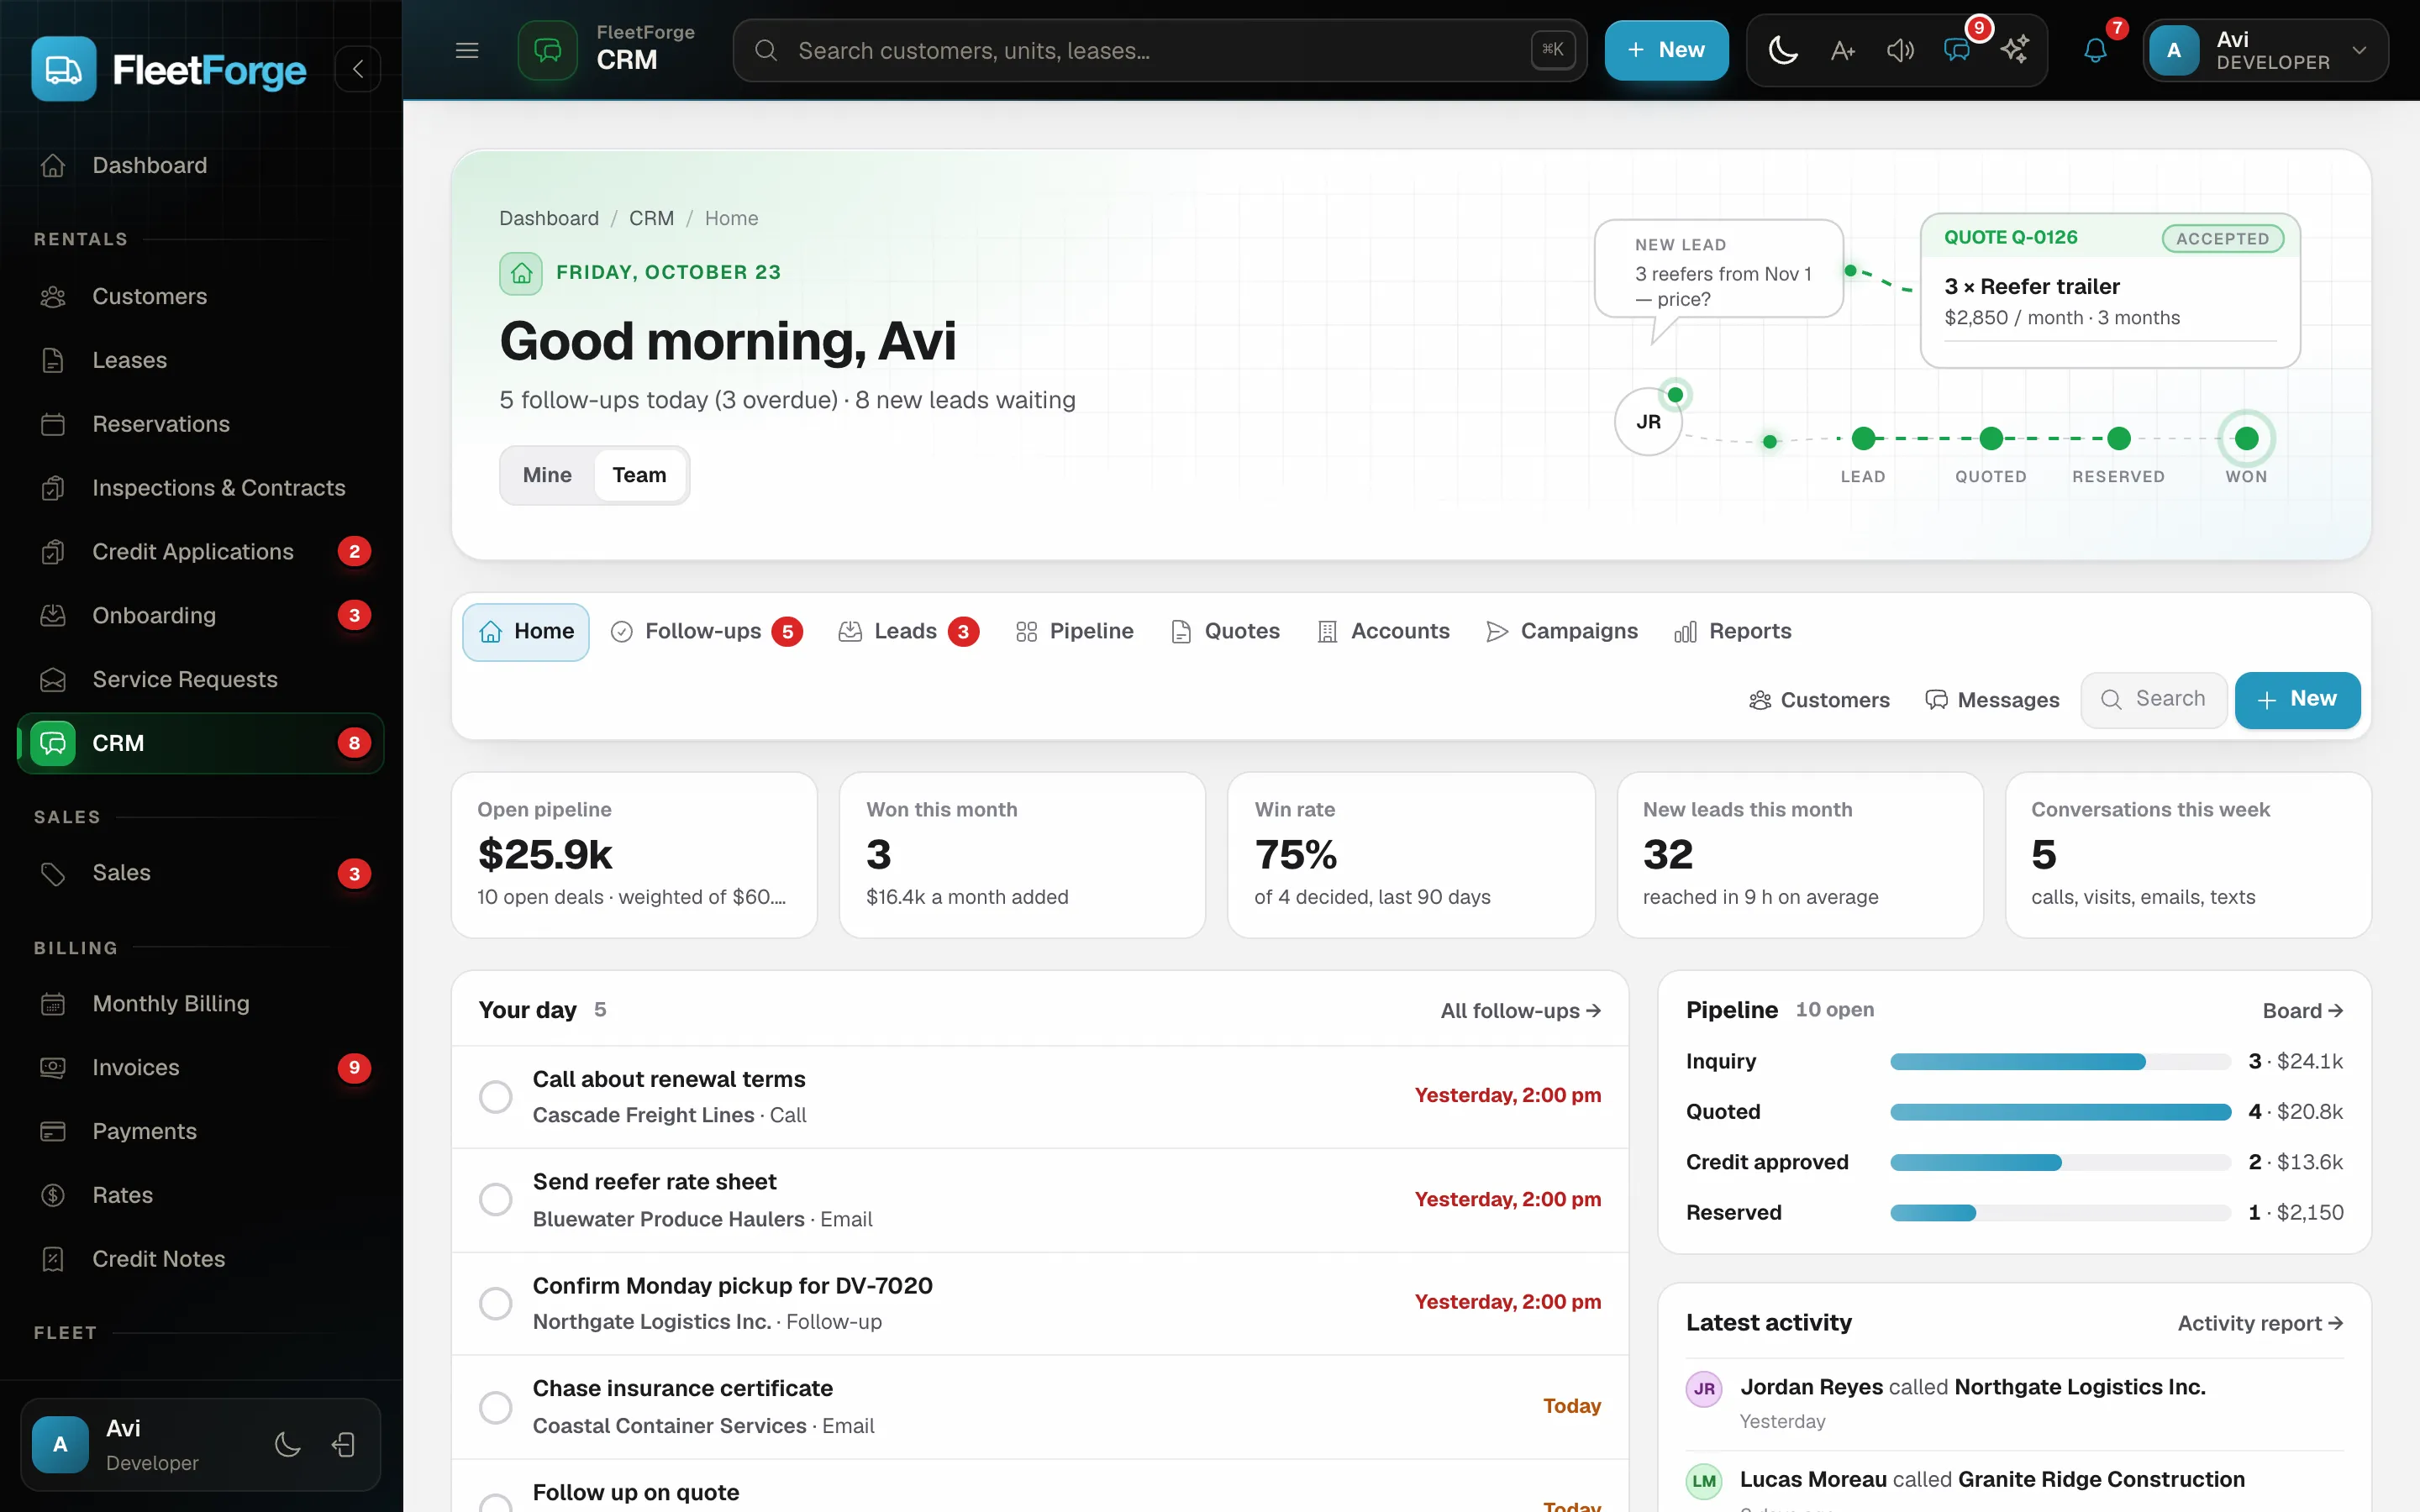Increase text size with the A+ icon

(x=1842, y=50)
